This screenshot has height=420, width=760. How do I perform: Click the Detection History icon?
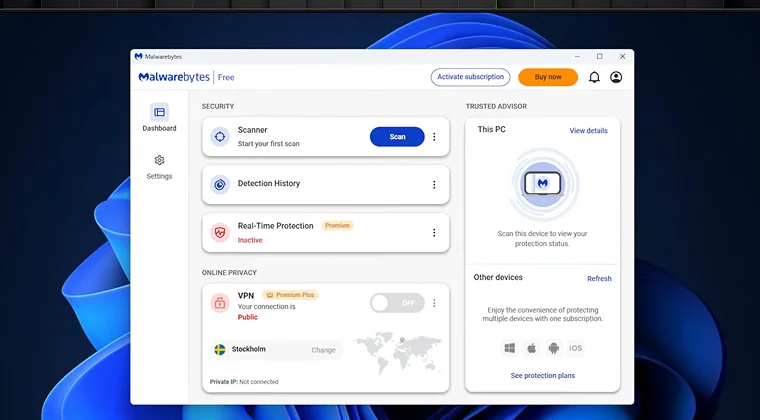tap(220, 184)
